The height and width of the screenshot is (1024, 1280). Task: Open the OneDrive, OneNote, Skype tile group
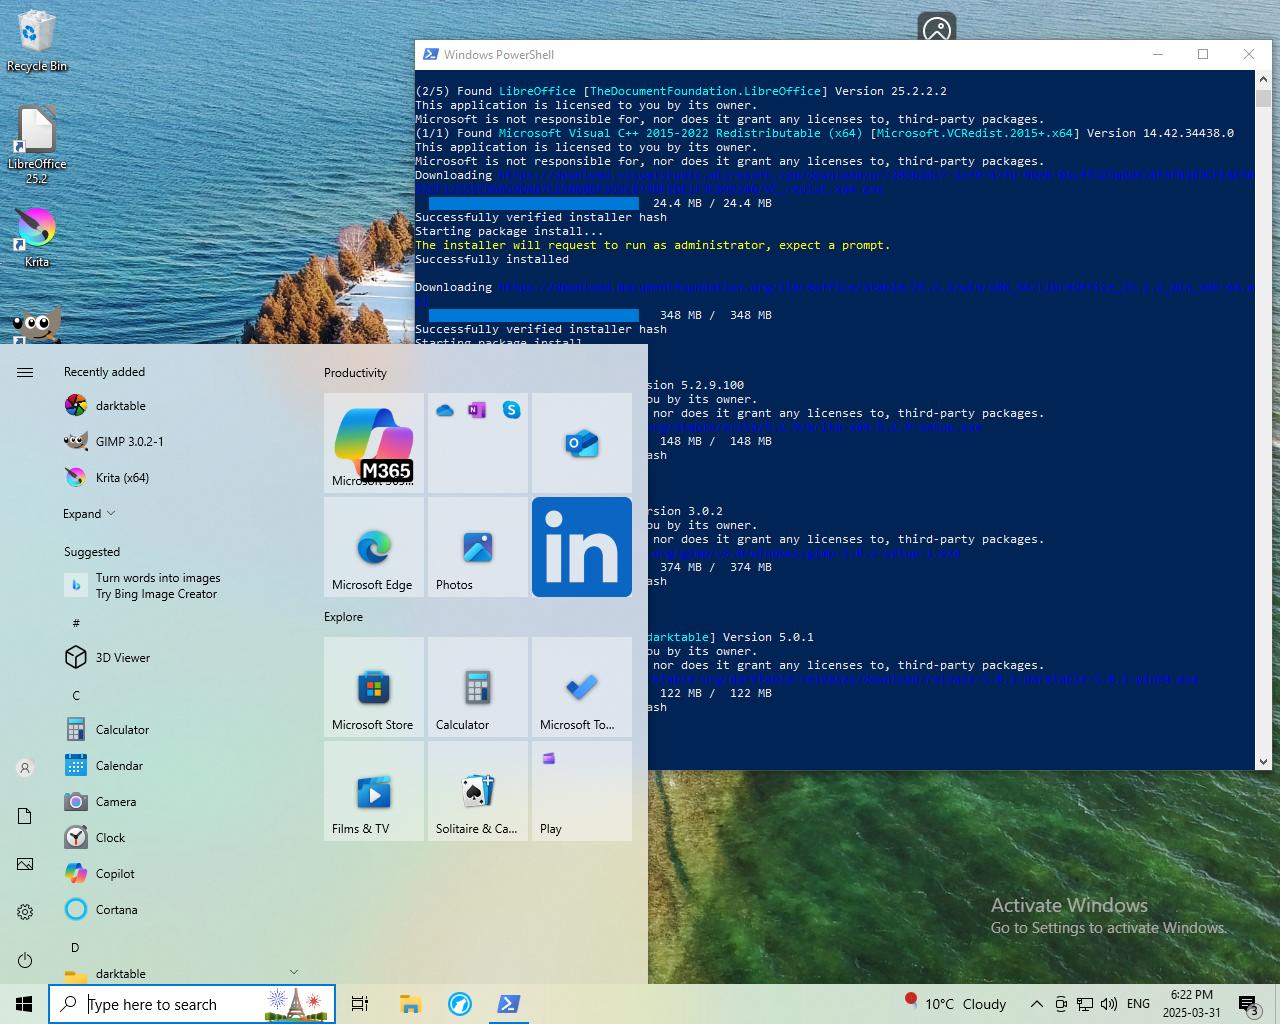tap(478, 443)
